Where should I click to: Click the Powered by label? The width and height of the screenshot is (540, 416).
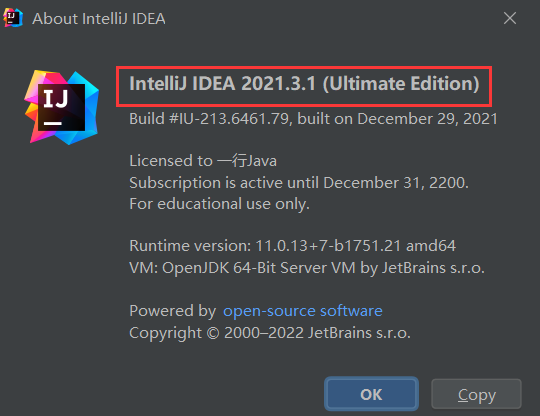pyautogui.click(x=173, y=311)
